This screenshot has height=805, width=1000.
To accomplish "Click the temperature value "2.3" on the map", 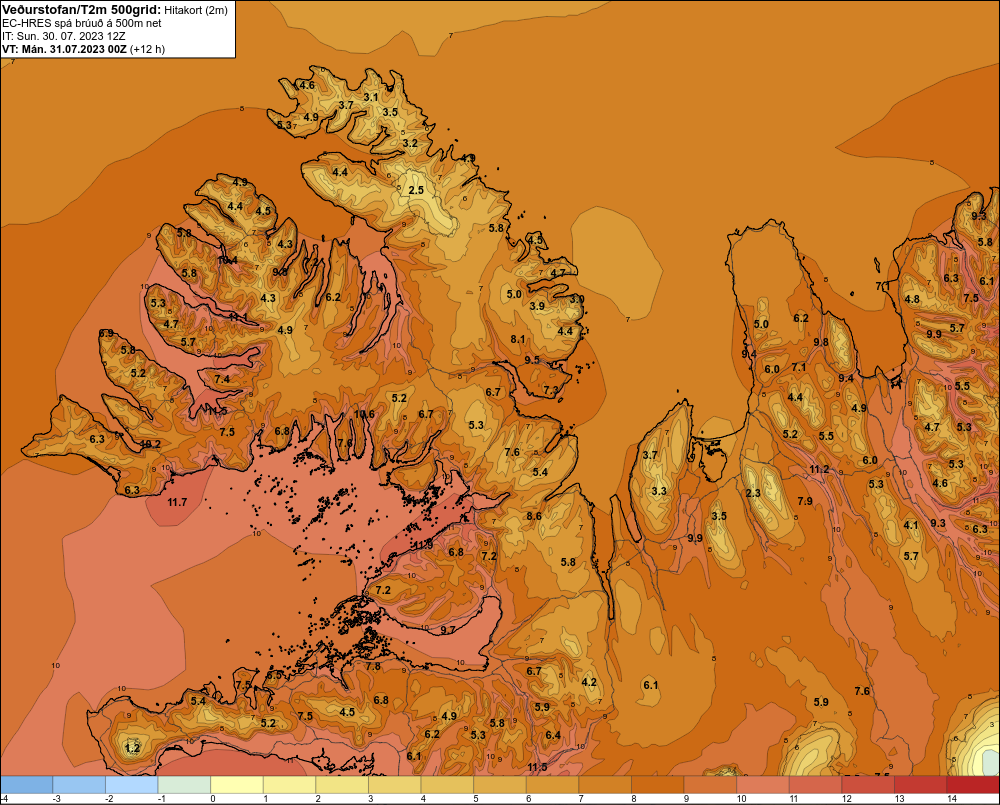I will [753, 493].
